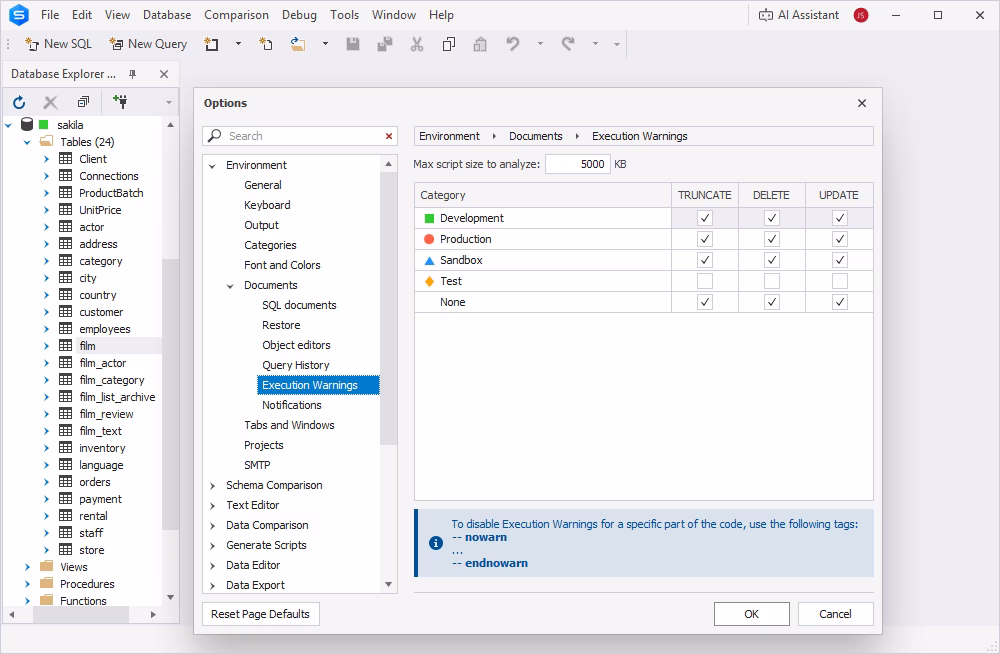Uncheck TRUNCATE for Development
The image size is (1000, 654).
tap(705, 218)
